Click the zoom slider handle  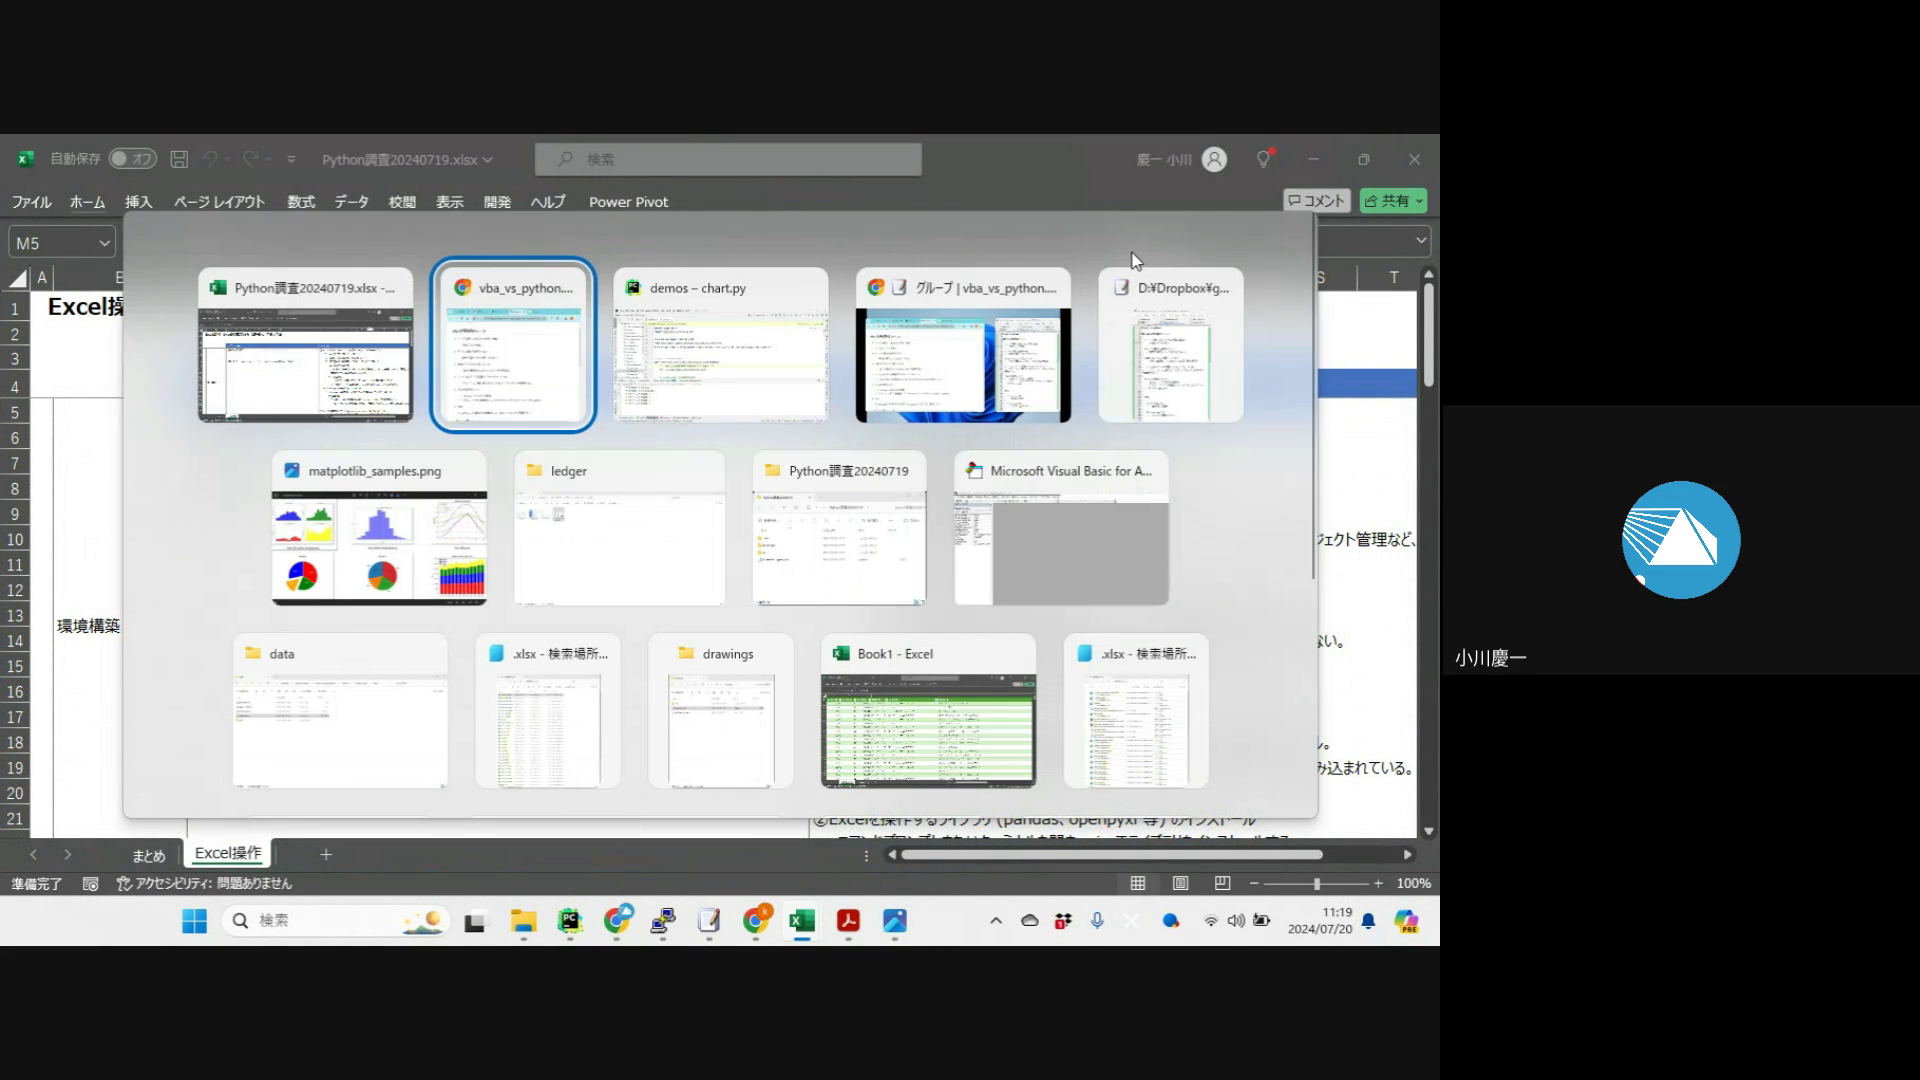[x=1316, y=883]
